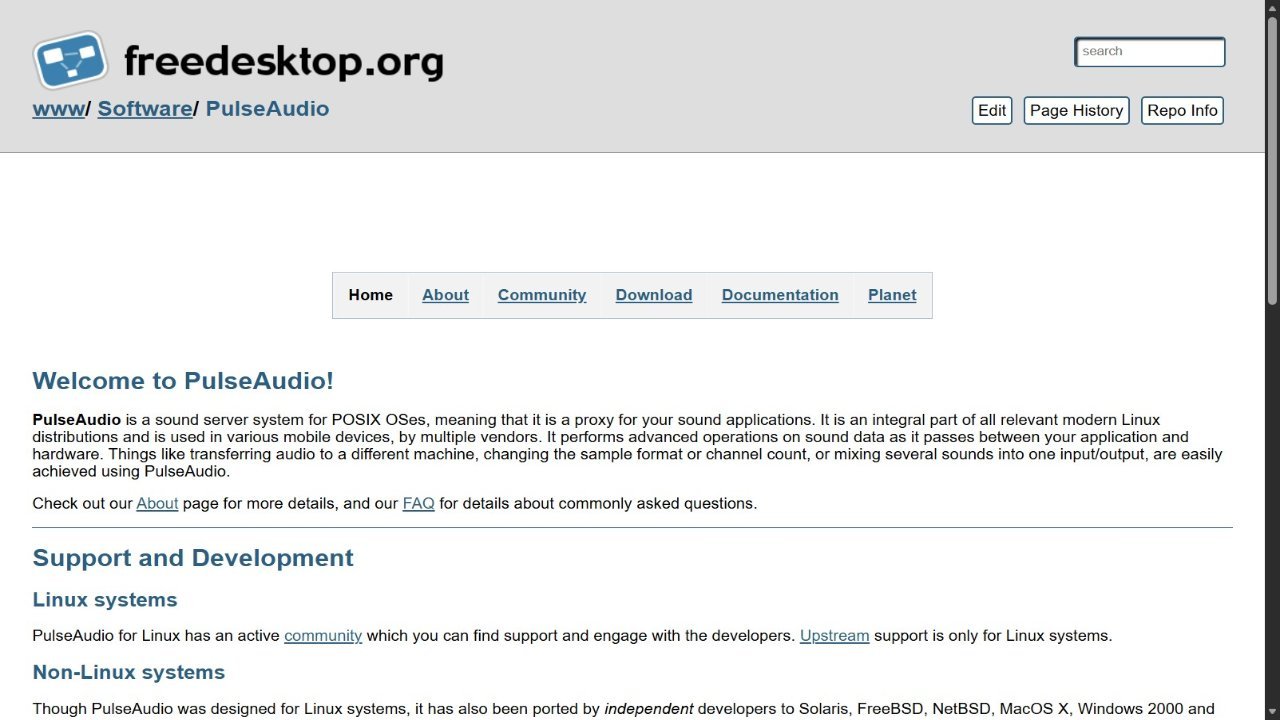Click the 'Non-Linux systems' subheading
The width and height of the screenshot is (1280, 720).
click(129, 672)
